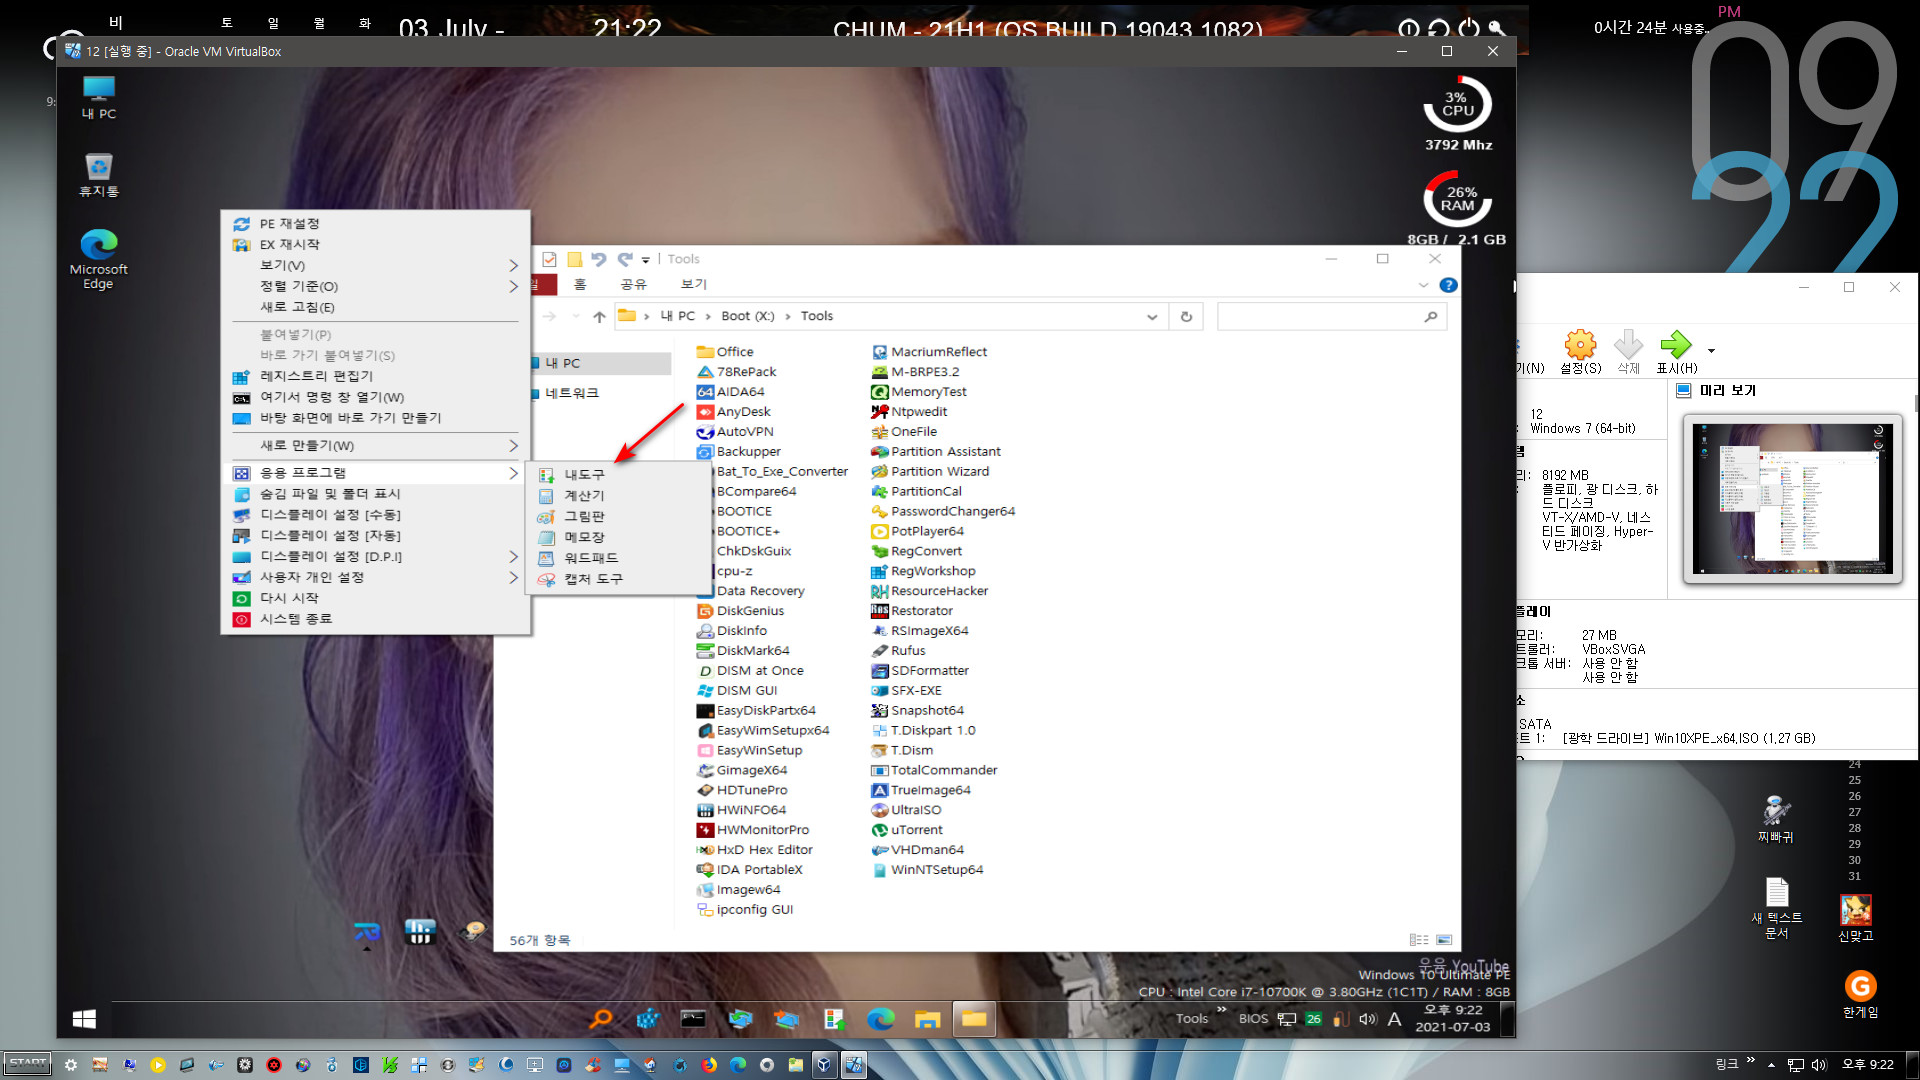The image size is (1920, 1080).
Task: Expand the 새로 만들기(W) submenu arrow
Action: tap(513, 446)
